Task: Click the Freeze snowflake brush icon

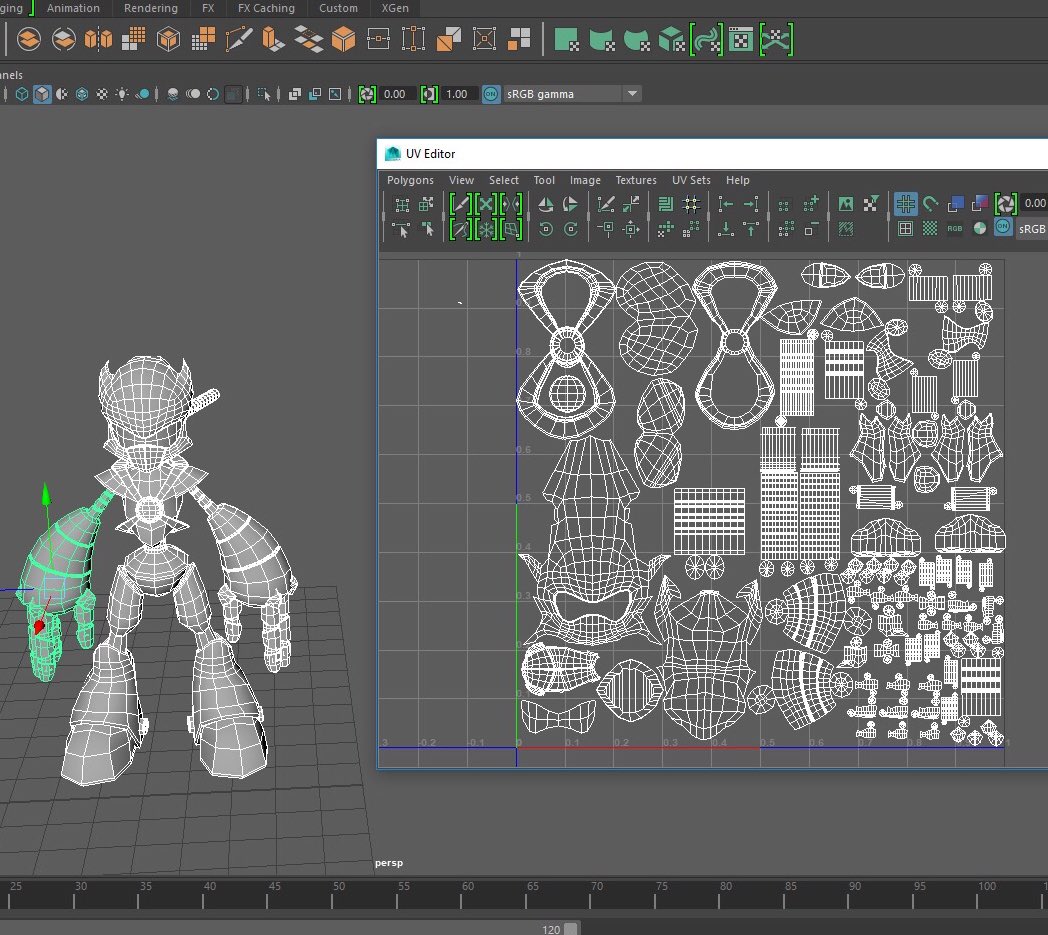Action: click(486, 229)
